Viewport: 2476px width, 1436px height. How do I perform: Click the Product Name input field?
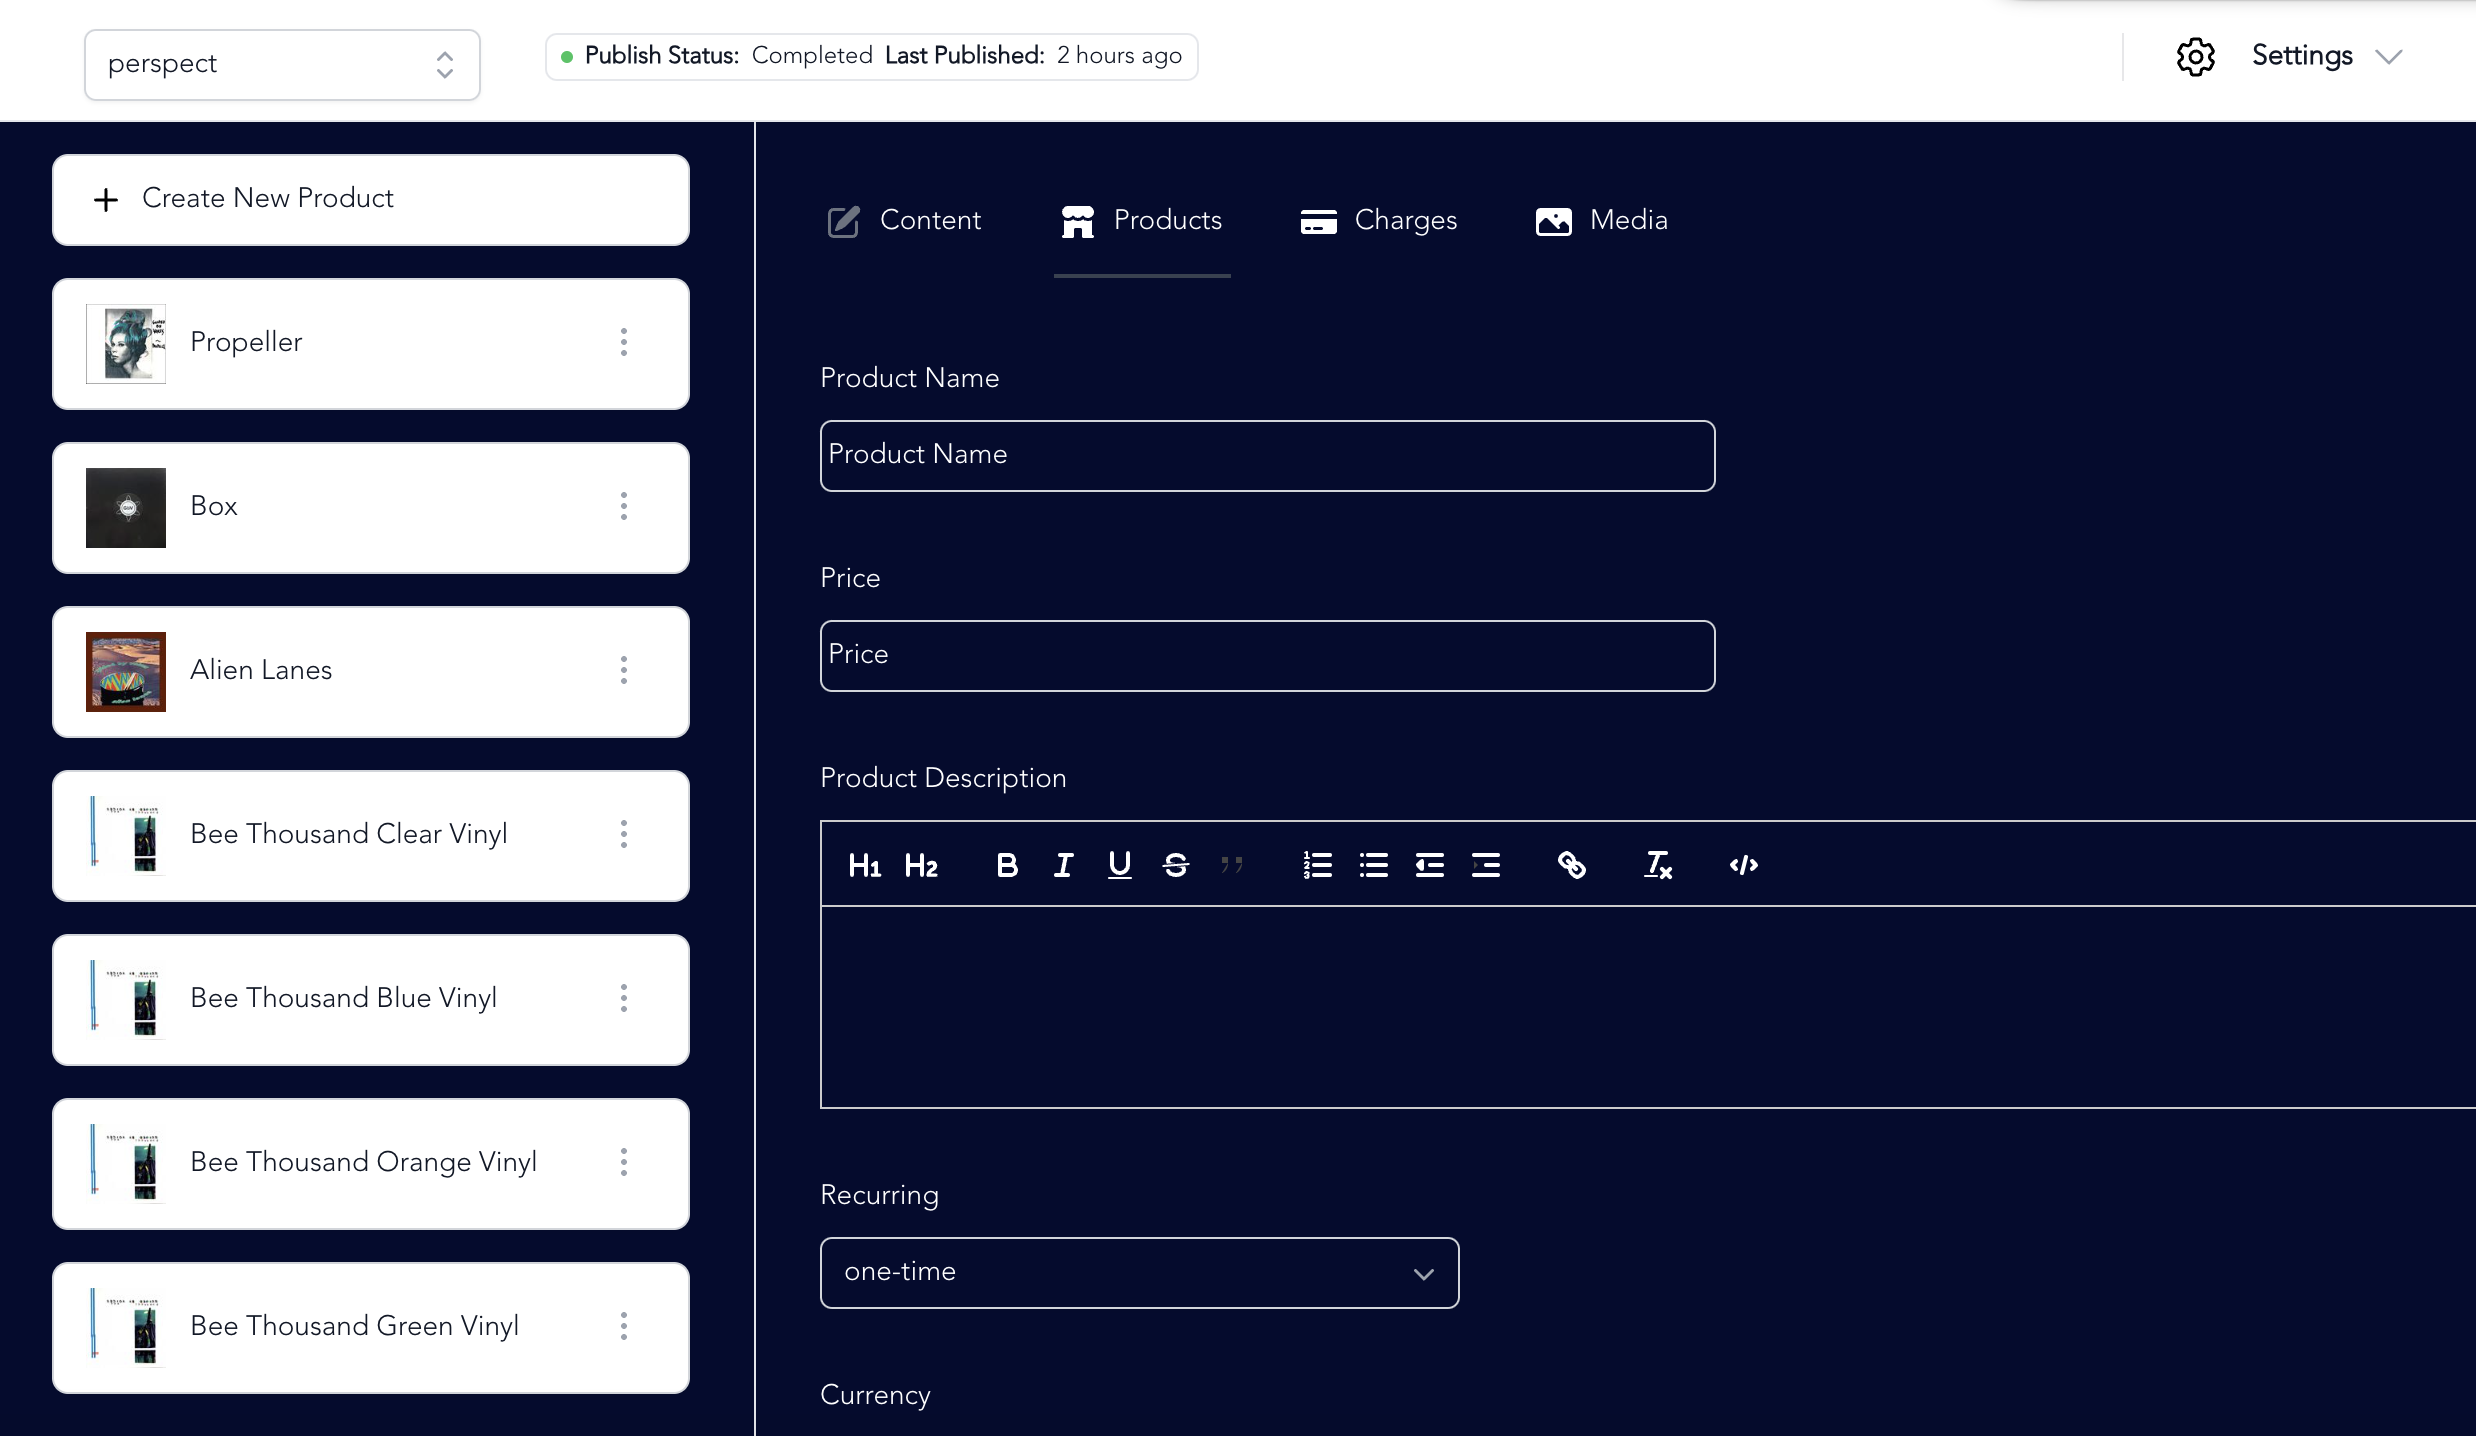tap(1267, 455)
